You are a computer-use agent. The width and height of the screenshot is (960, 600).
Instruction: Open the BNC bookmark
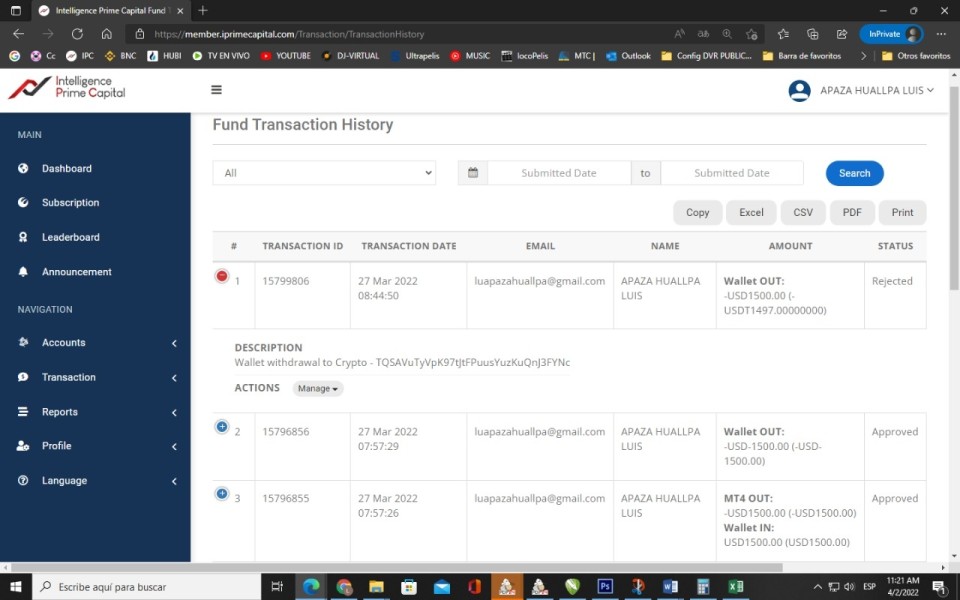point(121,56)
